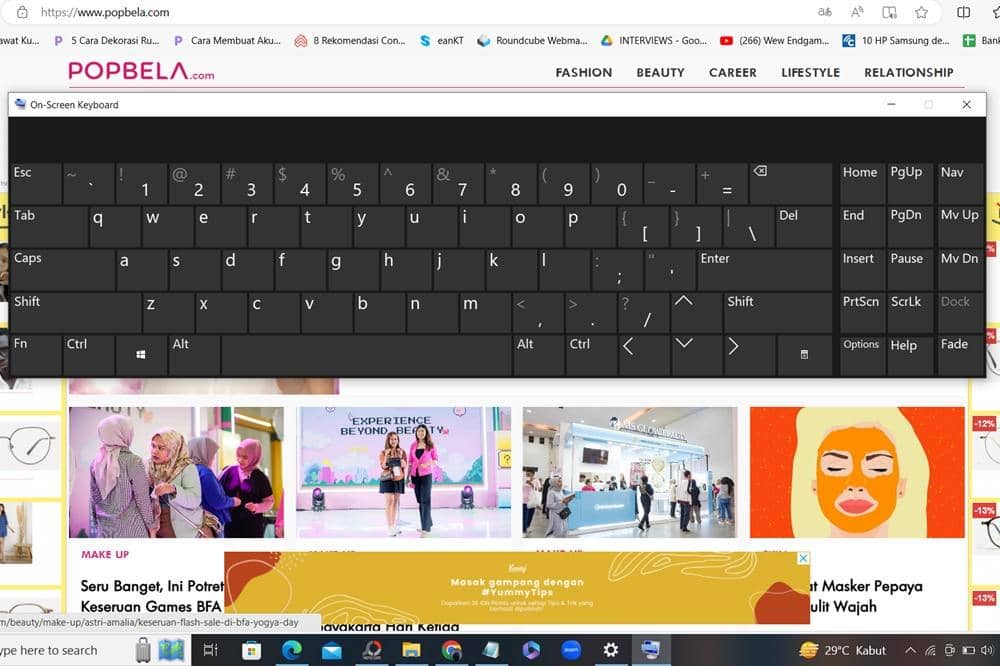Toggle Caps lock on the keyboard
The image size is (1000, 666).
click(x=60, y=270)
